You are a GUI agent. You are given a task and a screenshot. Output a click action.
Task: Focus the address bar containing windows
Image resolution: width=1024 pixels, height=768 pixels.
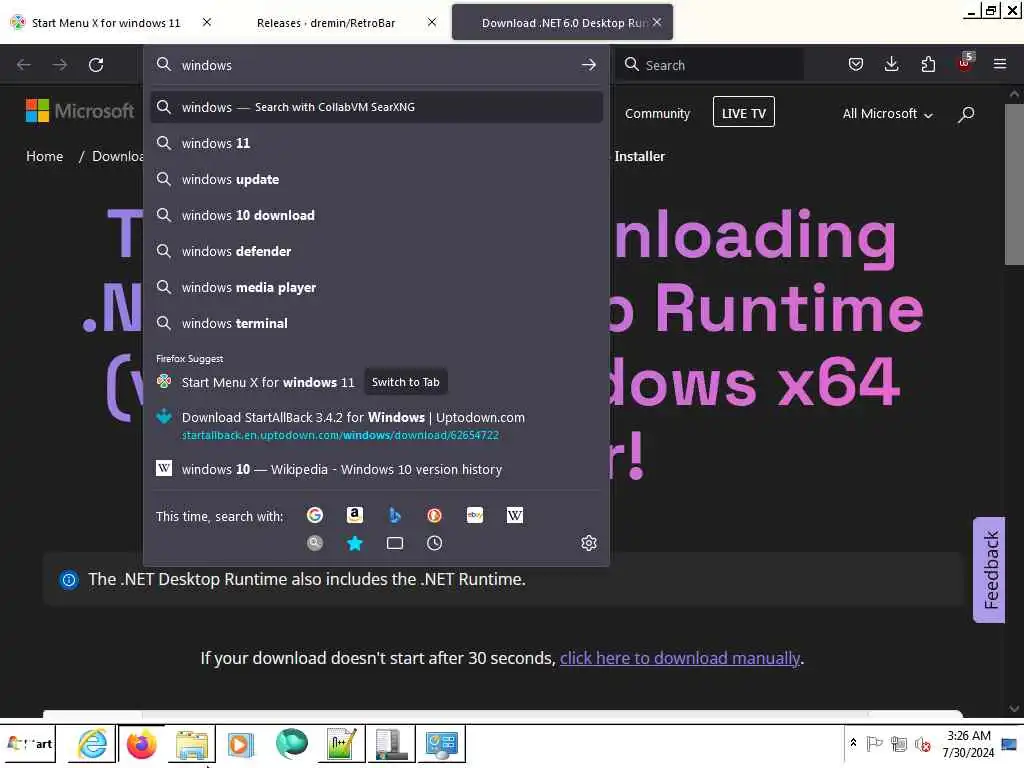pyautogui.click(x=376, y=65)
